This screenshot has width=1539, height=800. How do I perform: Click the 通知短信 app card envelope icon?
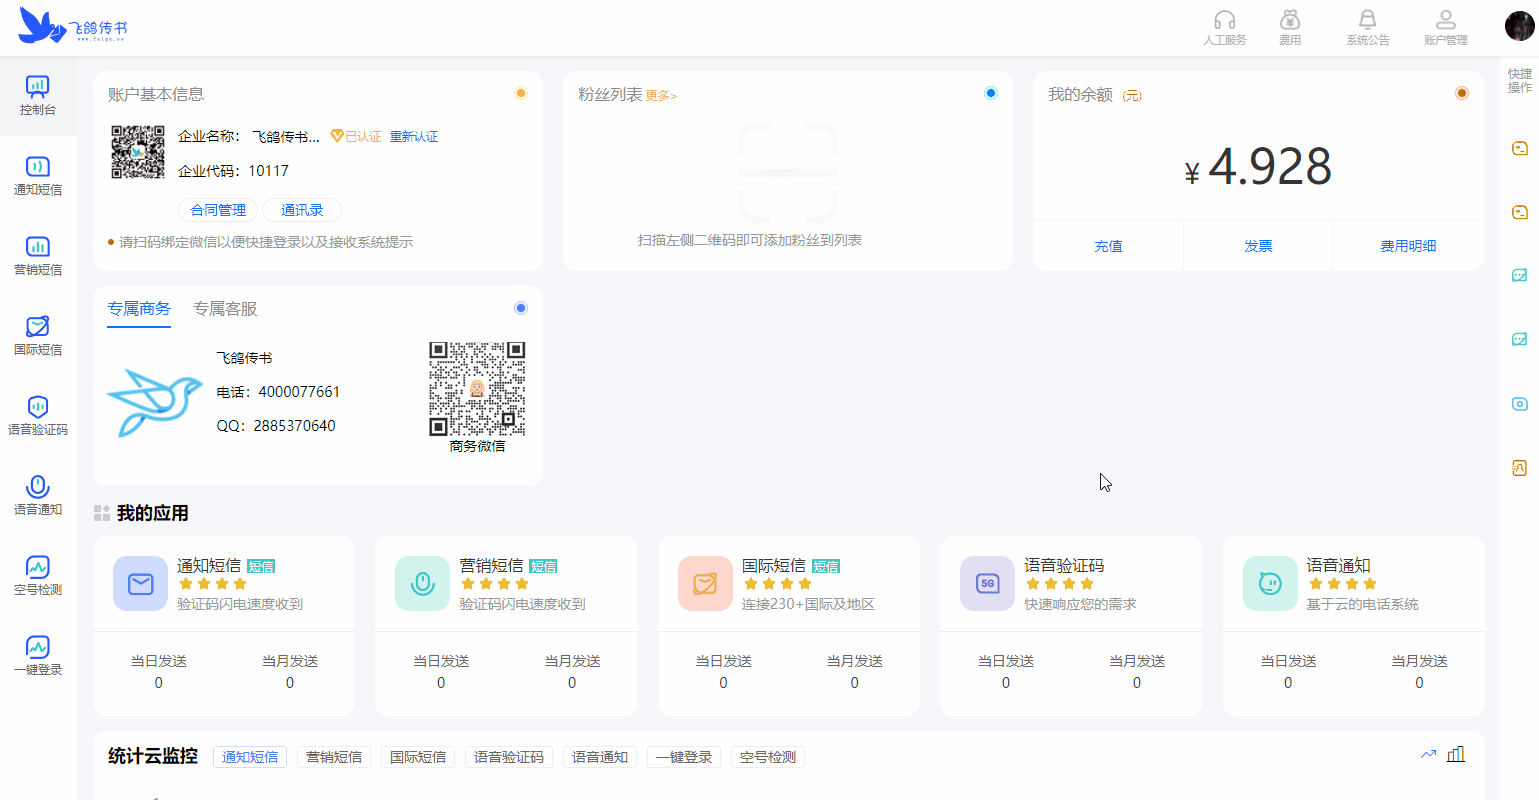(x=141, y=584)
